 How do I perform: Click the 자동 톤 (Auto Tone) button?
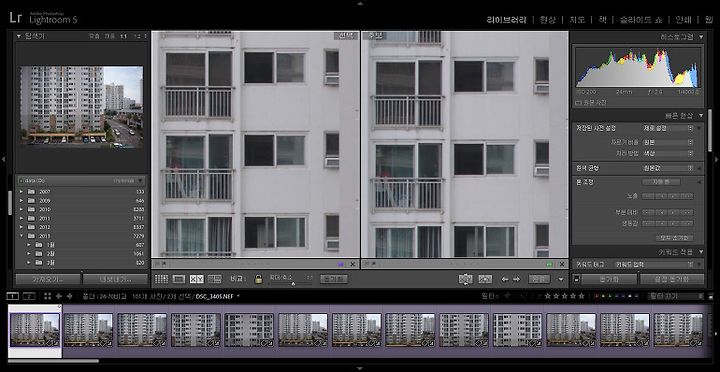[661, 182]
